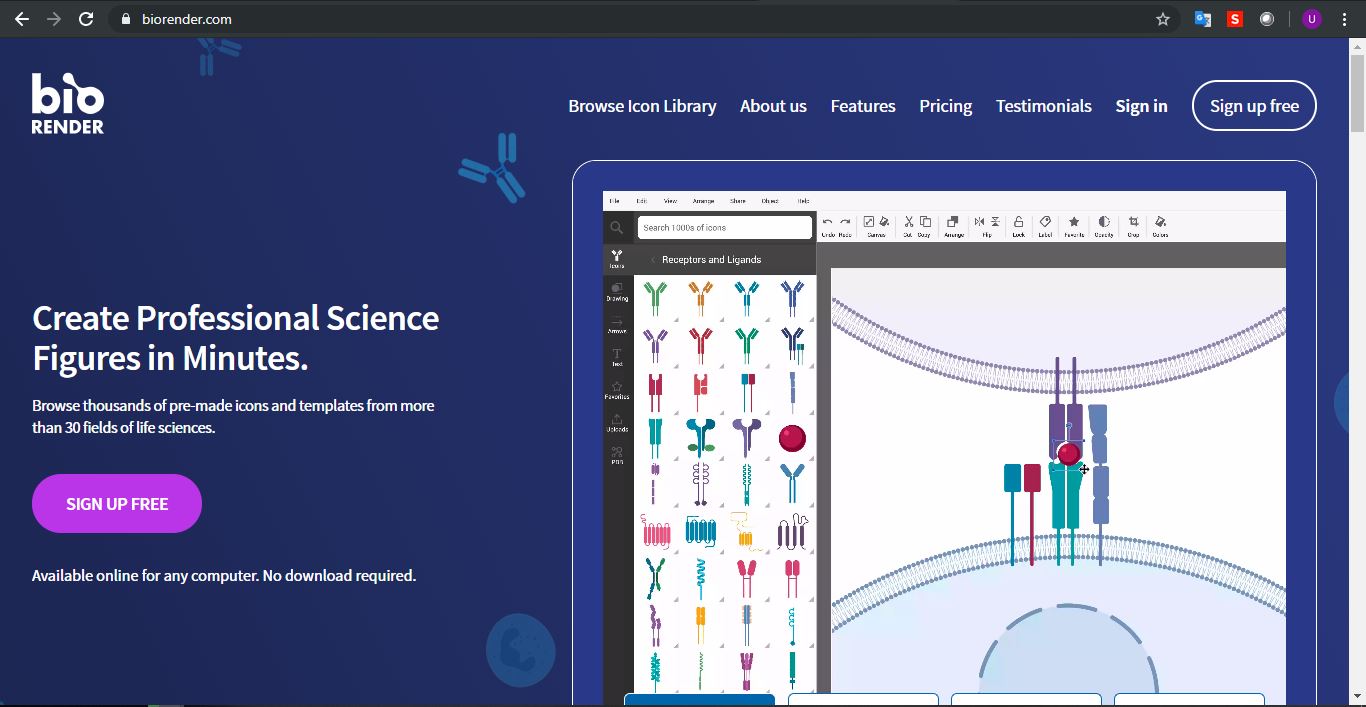
Task: Click the Canvas resize icon in toolbar
Action: 869,222
